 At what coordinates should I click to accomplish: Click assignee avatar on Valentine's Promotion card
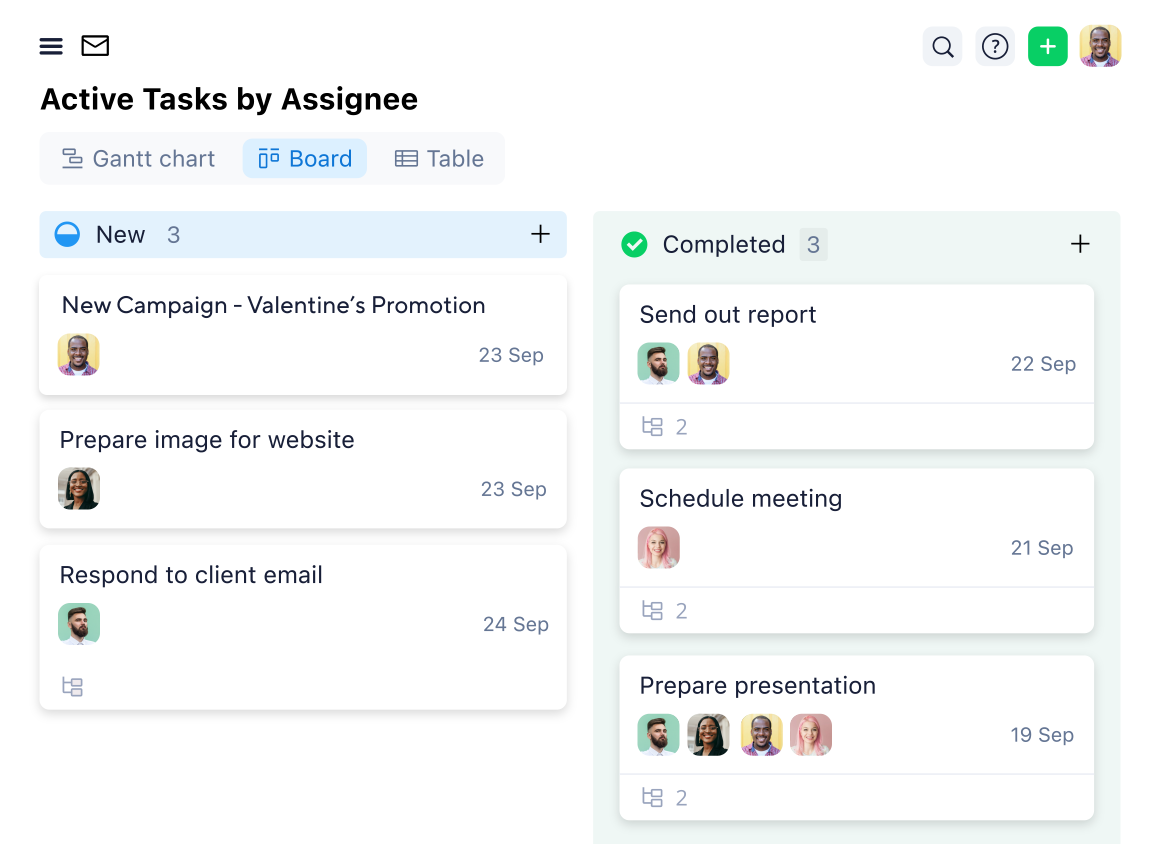[x=78, y=355]
